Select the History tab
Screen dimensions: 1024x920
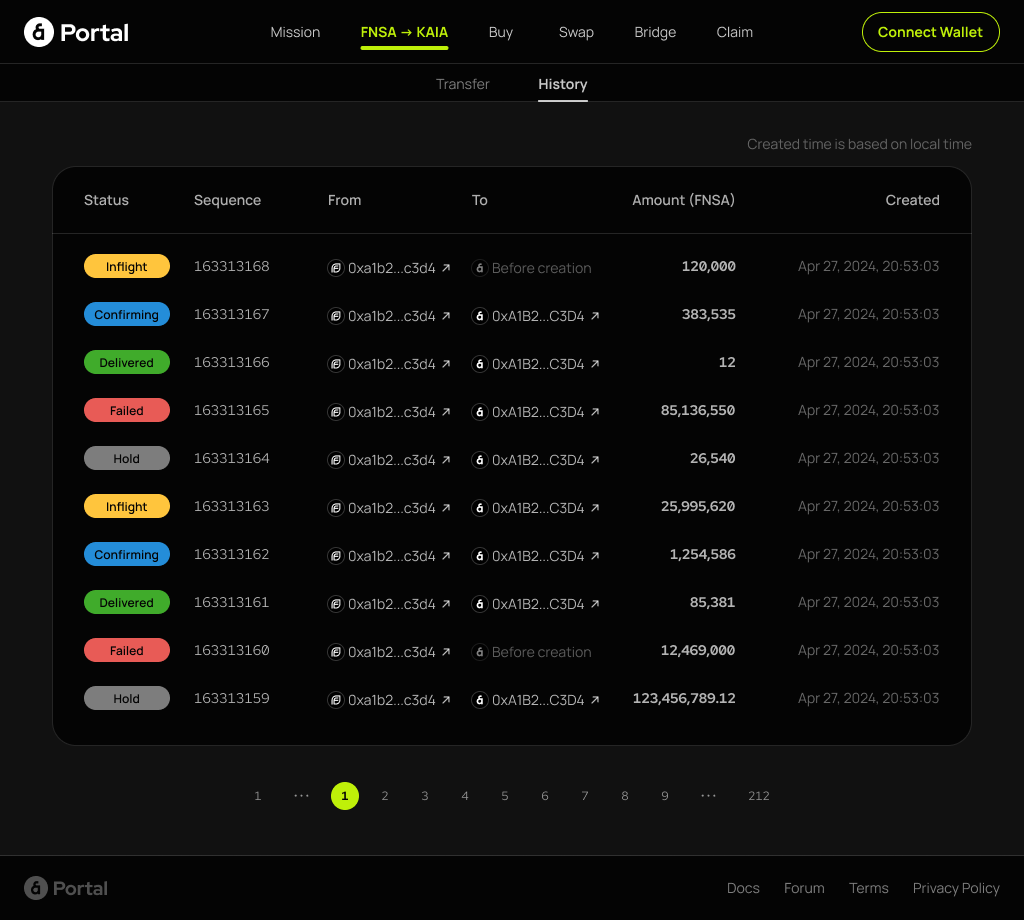[x=562, y=84]
